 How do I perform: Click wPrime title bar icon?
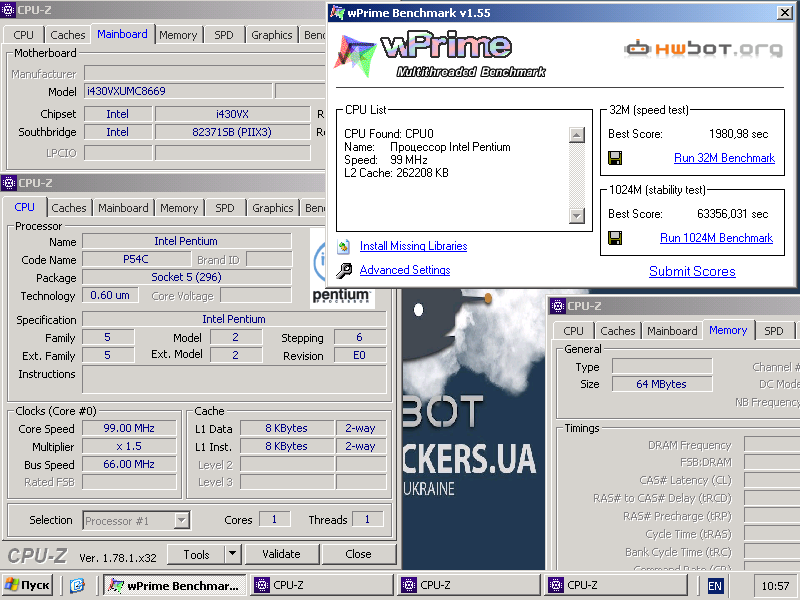coord(337,13)
